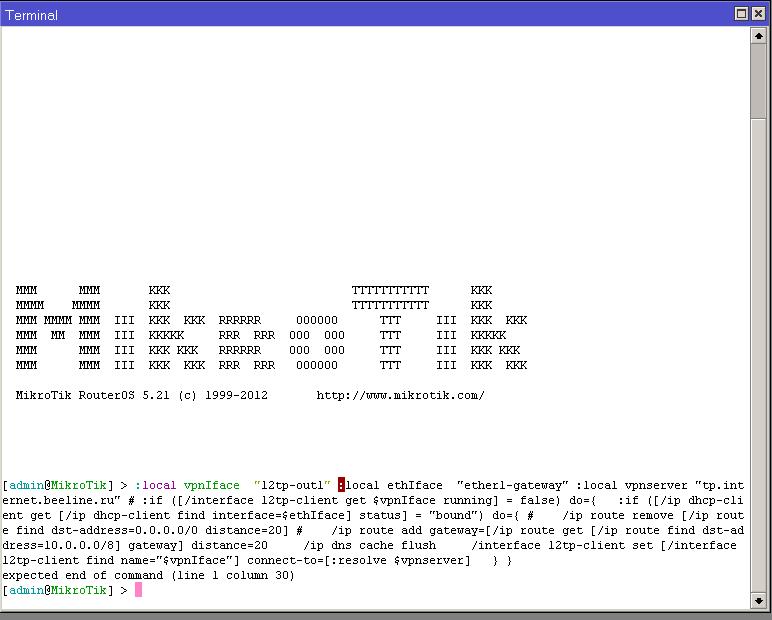Click the Terminal window maximize button

[x=741, y=13]
